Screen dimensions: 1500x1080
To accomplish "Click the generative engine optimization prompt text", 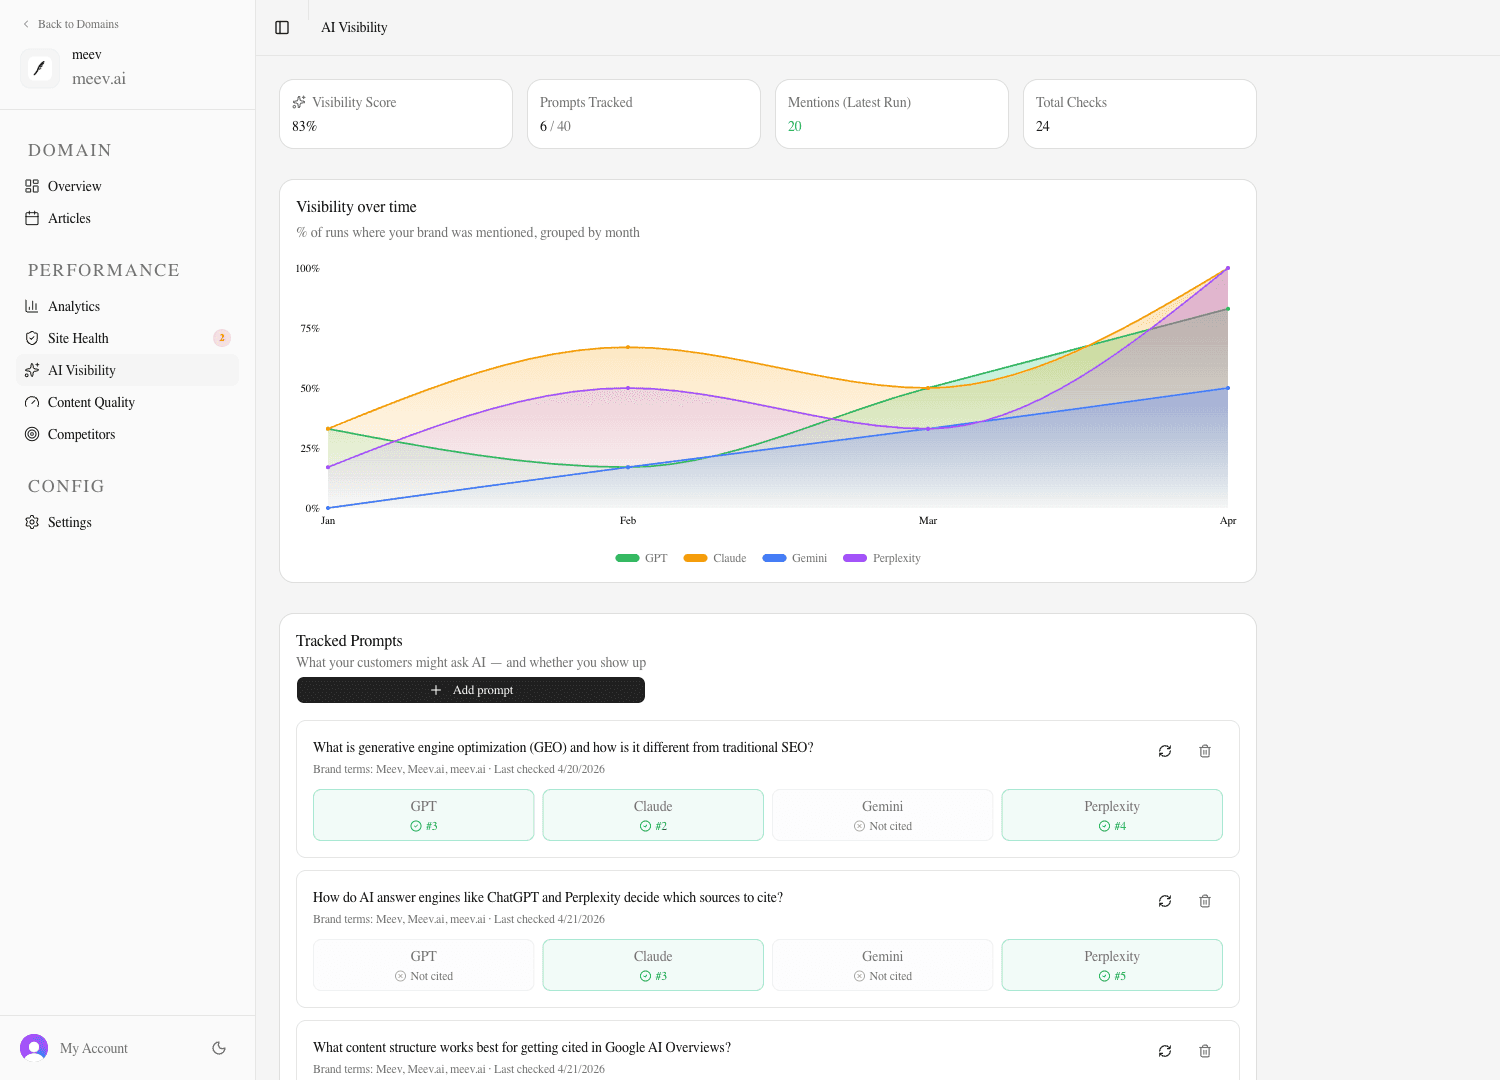I will 563,747.
